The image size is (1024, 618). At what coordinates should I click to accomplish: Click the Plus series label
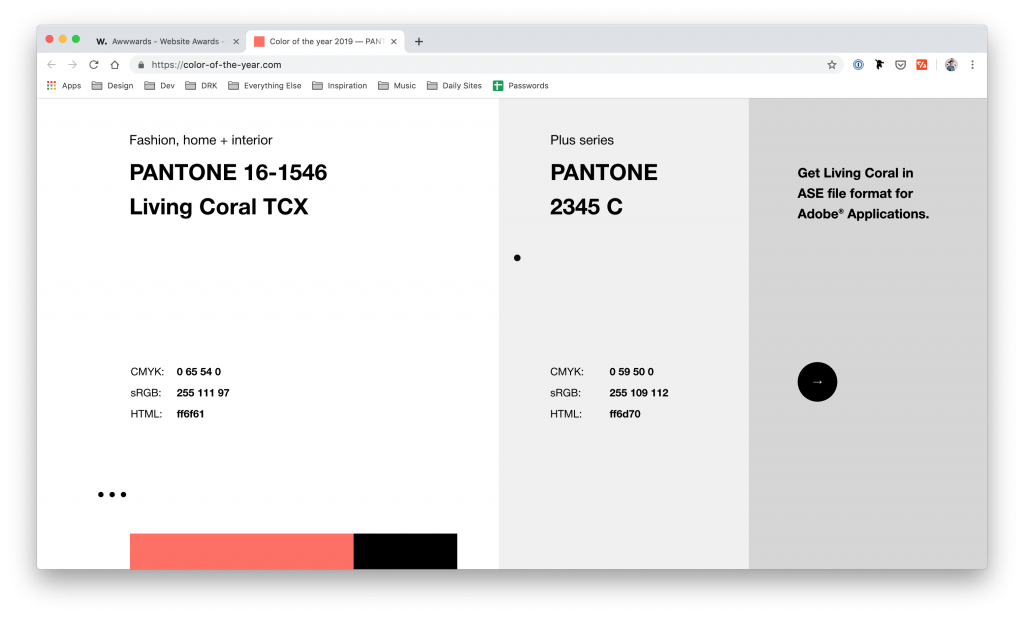coord(582,140)
